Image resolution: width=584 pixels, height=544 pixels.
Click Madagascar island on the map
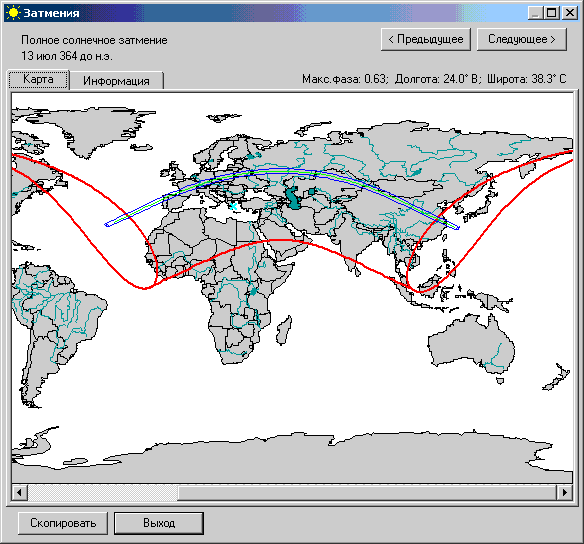coord(284,330)
